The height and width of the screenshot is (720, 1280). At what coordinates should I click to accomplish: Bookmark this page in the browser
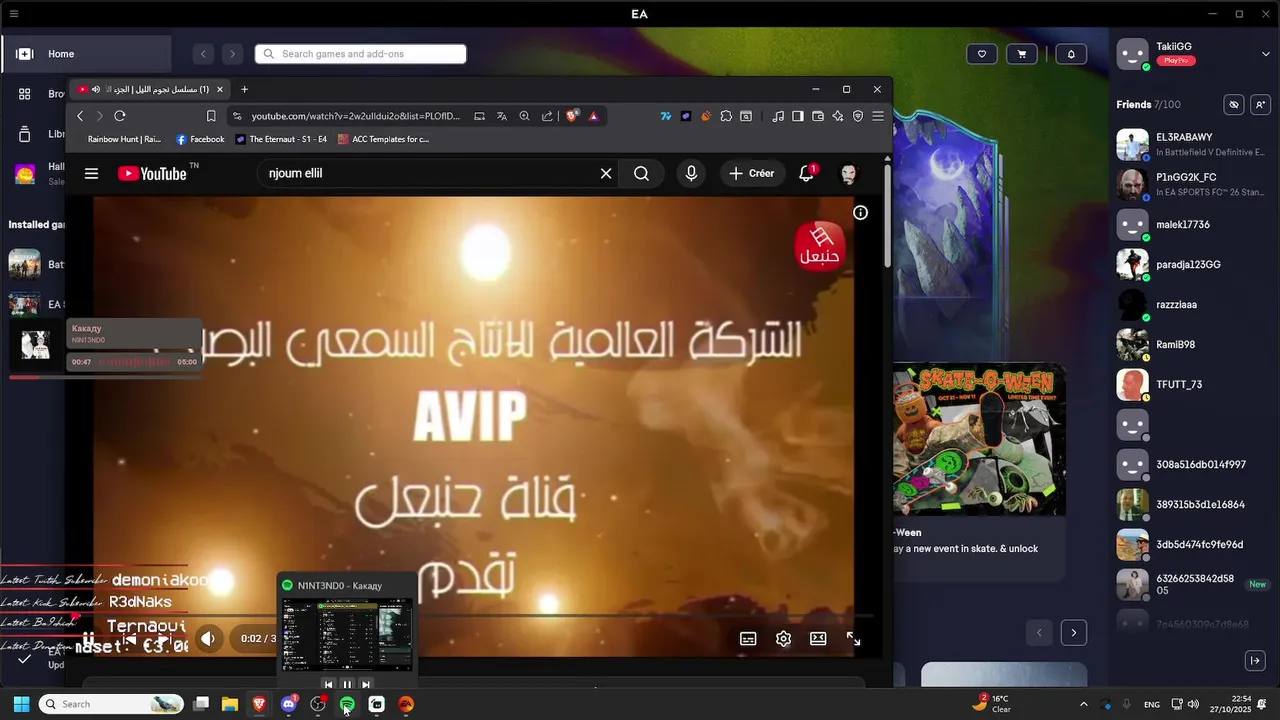click(211, 116)
